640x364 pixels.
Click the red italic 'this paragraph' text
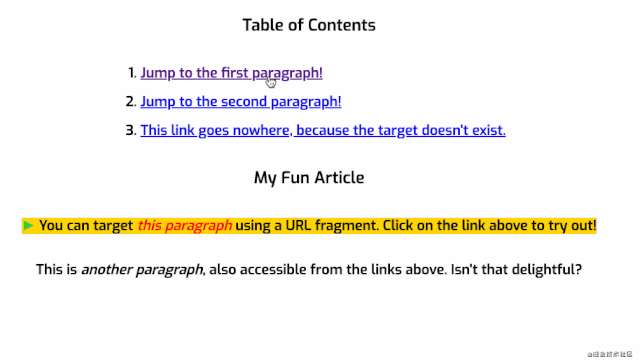click(x=184, y=226)
